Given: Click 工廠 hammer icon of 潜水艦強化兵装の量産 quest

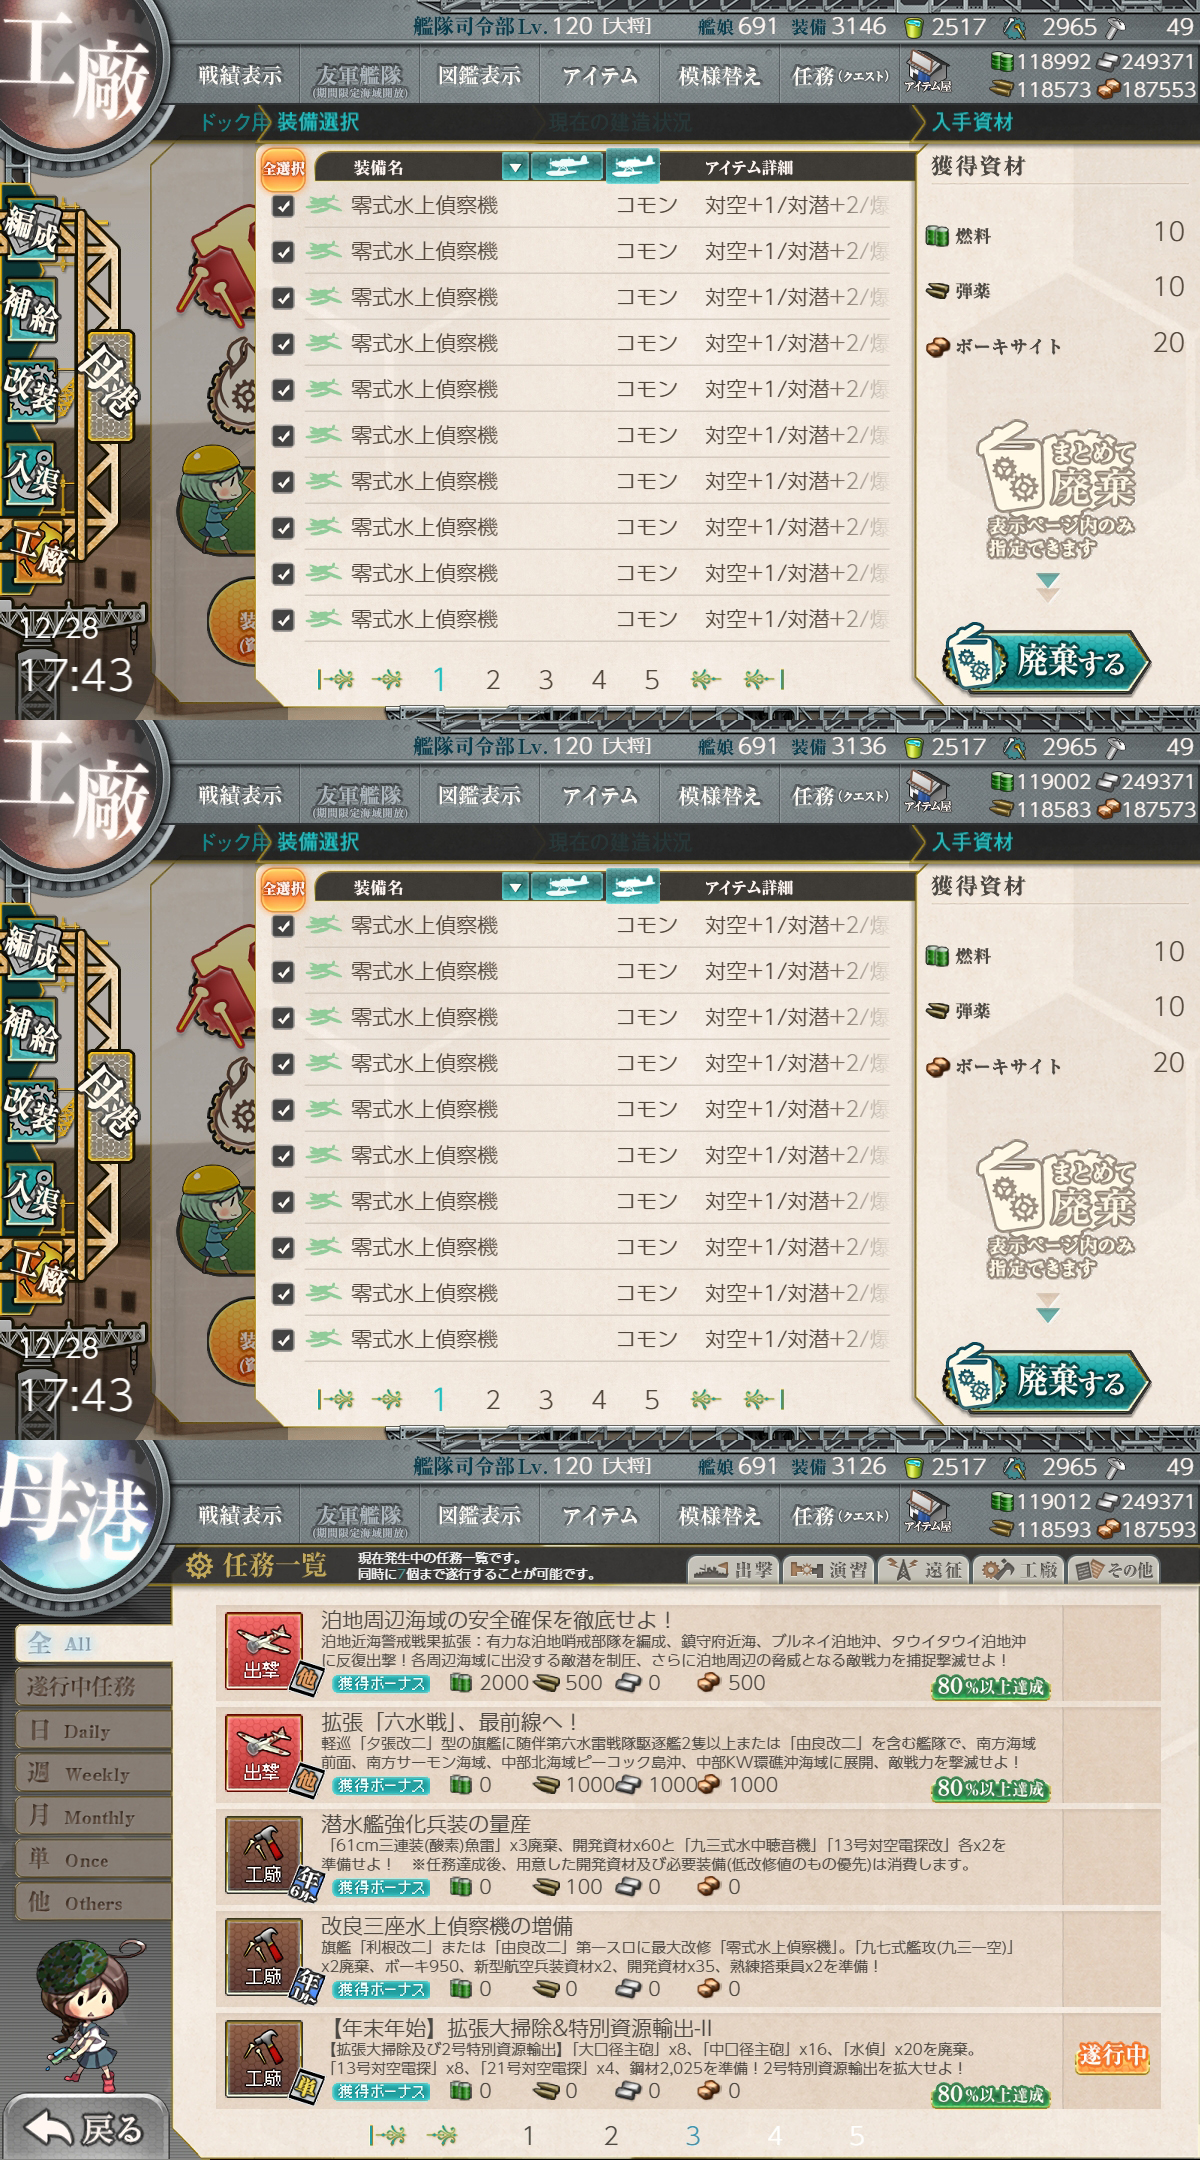Looking at the screenshot, I should click(x=264, y=1854).
